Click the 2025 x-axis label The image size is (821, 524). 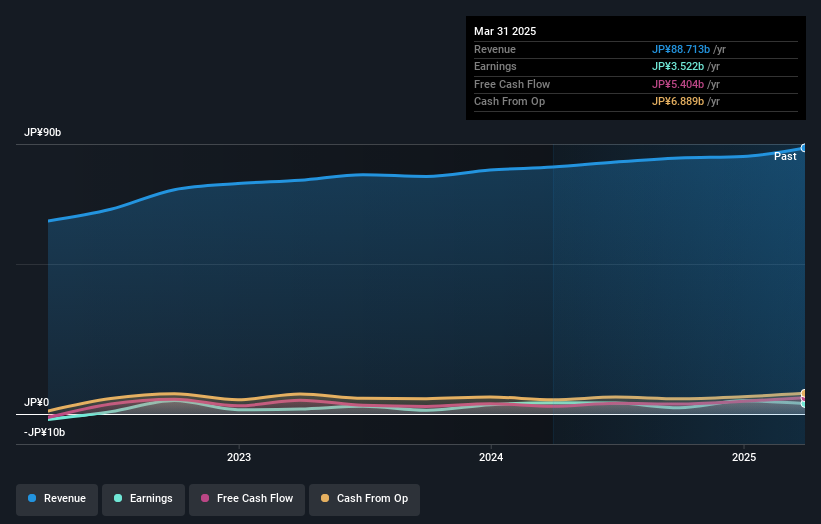click(x=744, y=457)
